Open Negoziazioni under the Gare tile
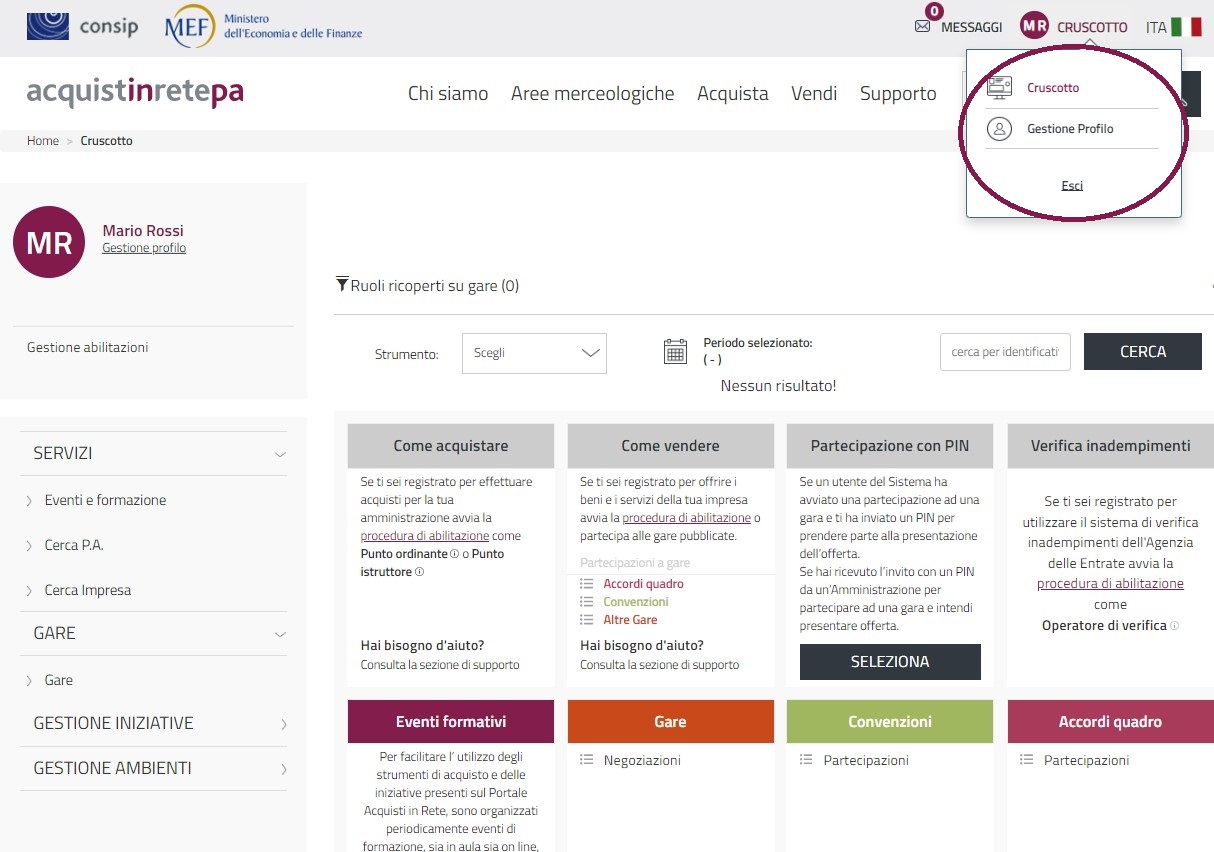The width and height of the screenshot is (1214, 852). pos(641,760)
